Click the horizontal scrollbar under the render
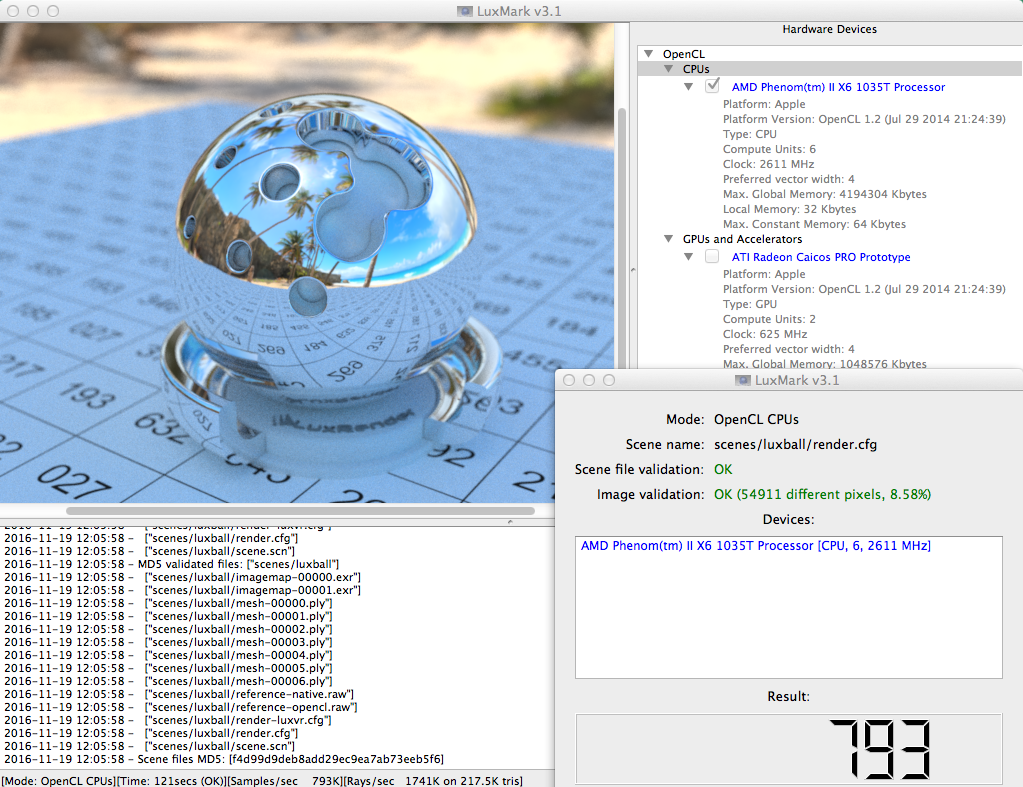 [300, 511]
